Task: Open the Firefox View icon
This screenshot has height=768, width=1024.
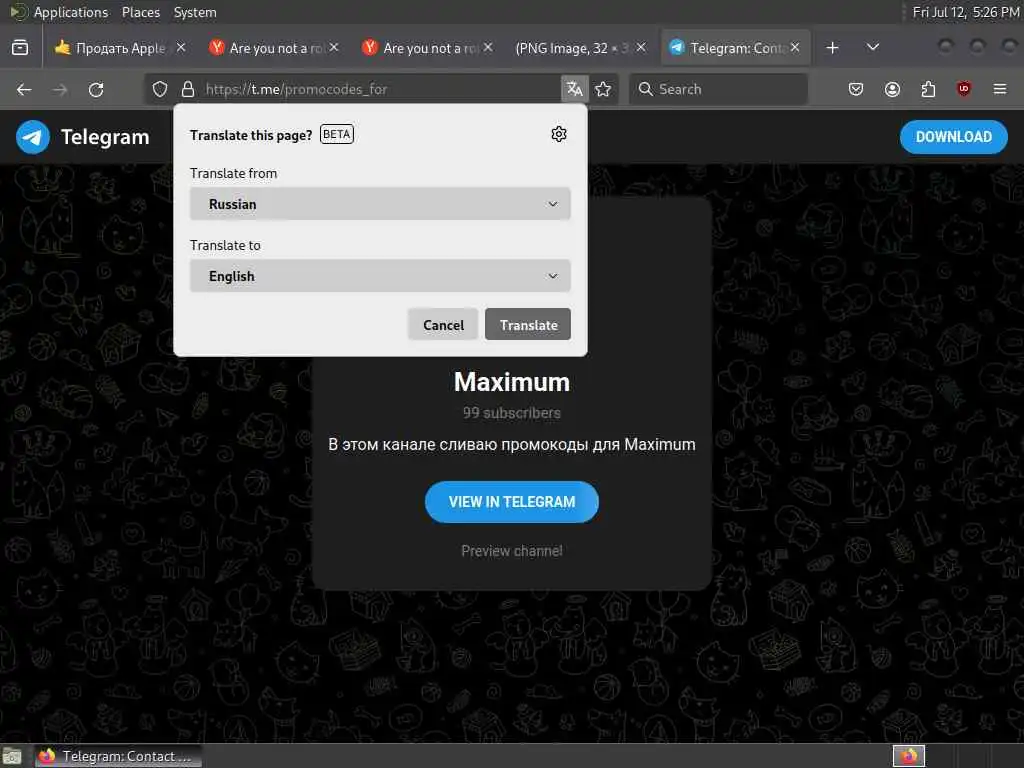Action: 20,48
